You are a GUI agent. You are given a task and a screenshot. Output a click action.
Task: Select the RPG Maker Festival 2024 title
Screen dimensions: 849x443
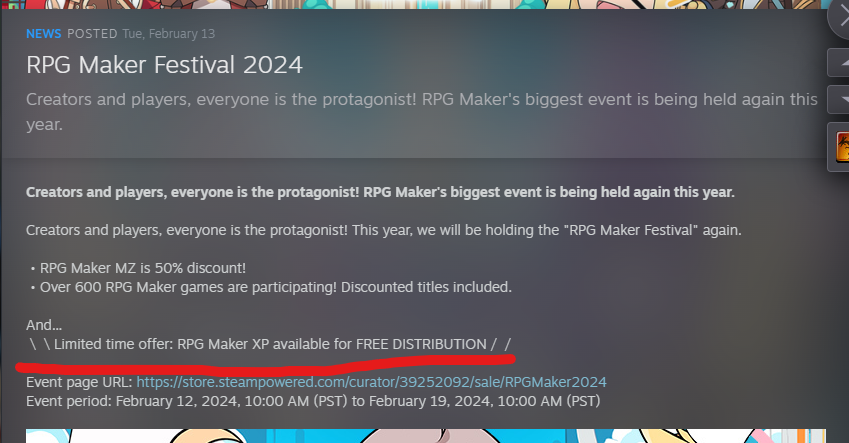coord(164,65)
